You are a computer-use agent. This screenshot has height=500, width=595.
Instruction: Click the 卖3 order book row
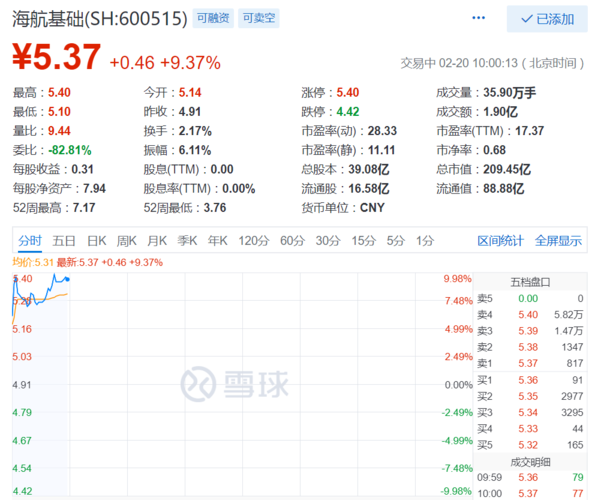(530, 331)
